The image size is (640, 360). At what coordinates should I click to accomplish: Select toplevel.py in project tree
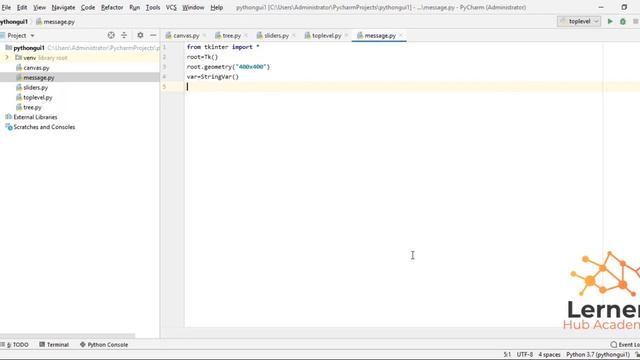click(x=38, y=97)
